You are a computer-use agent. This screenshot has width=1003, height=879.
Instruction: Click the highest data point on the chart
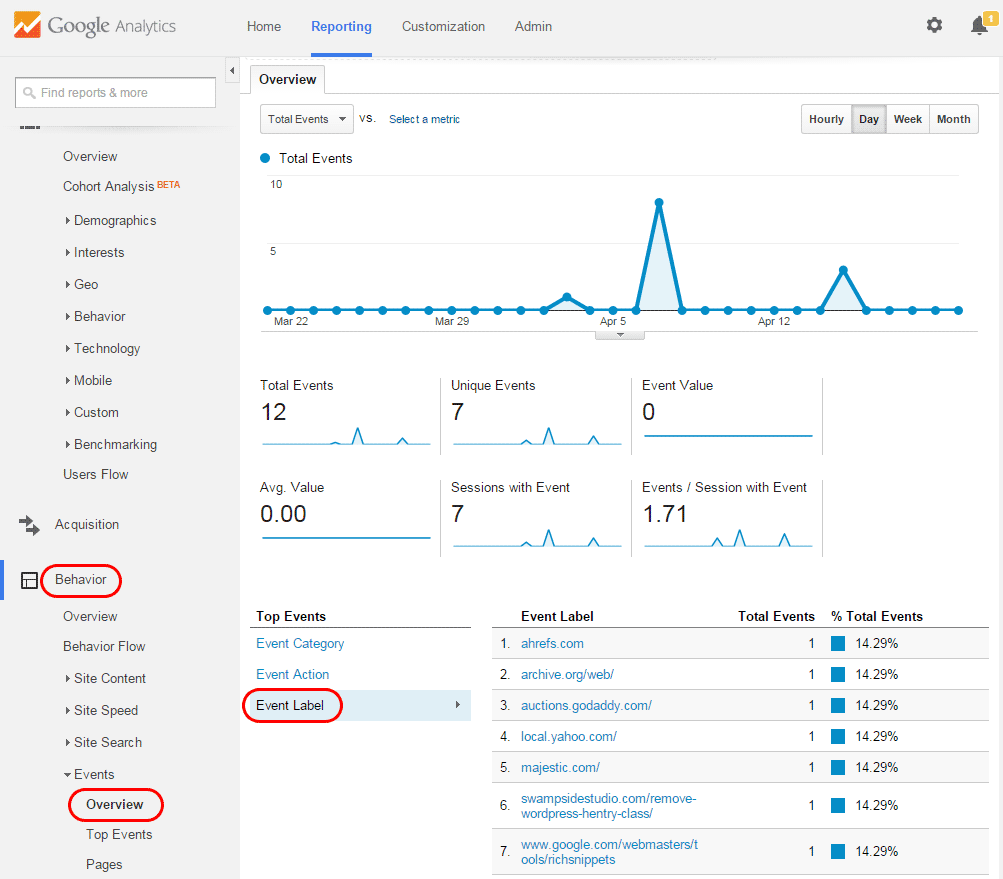[659, 202]
